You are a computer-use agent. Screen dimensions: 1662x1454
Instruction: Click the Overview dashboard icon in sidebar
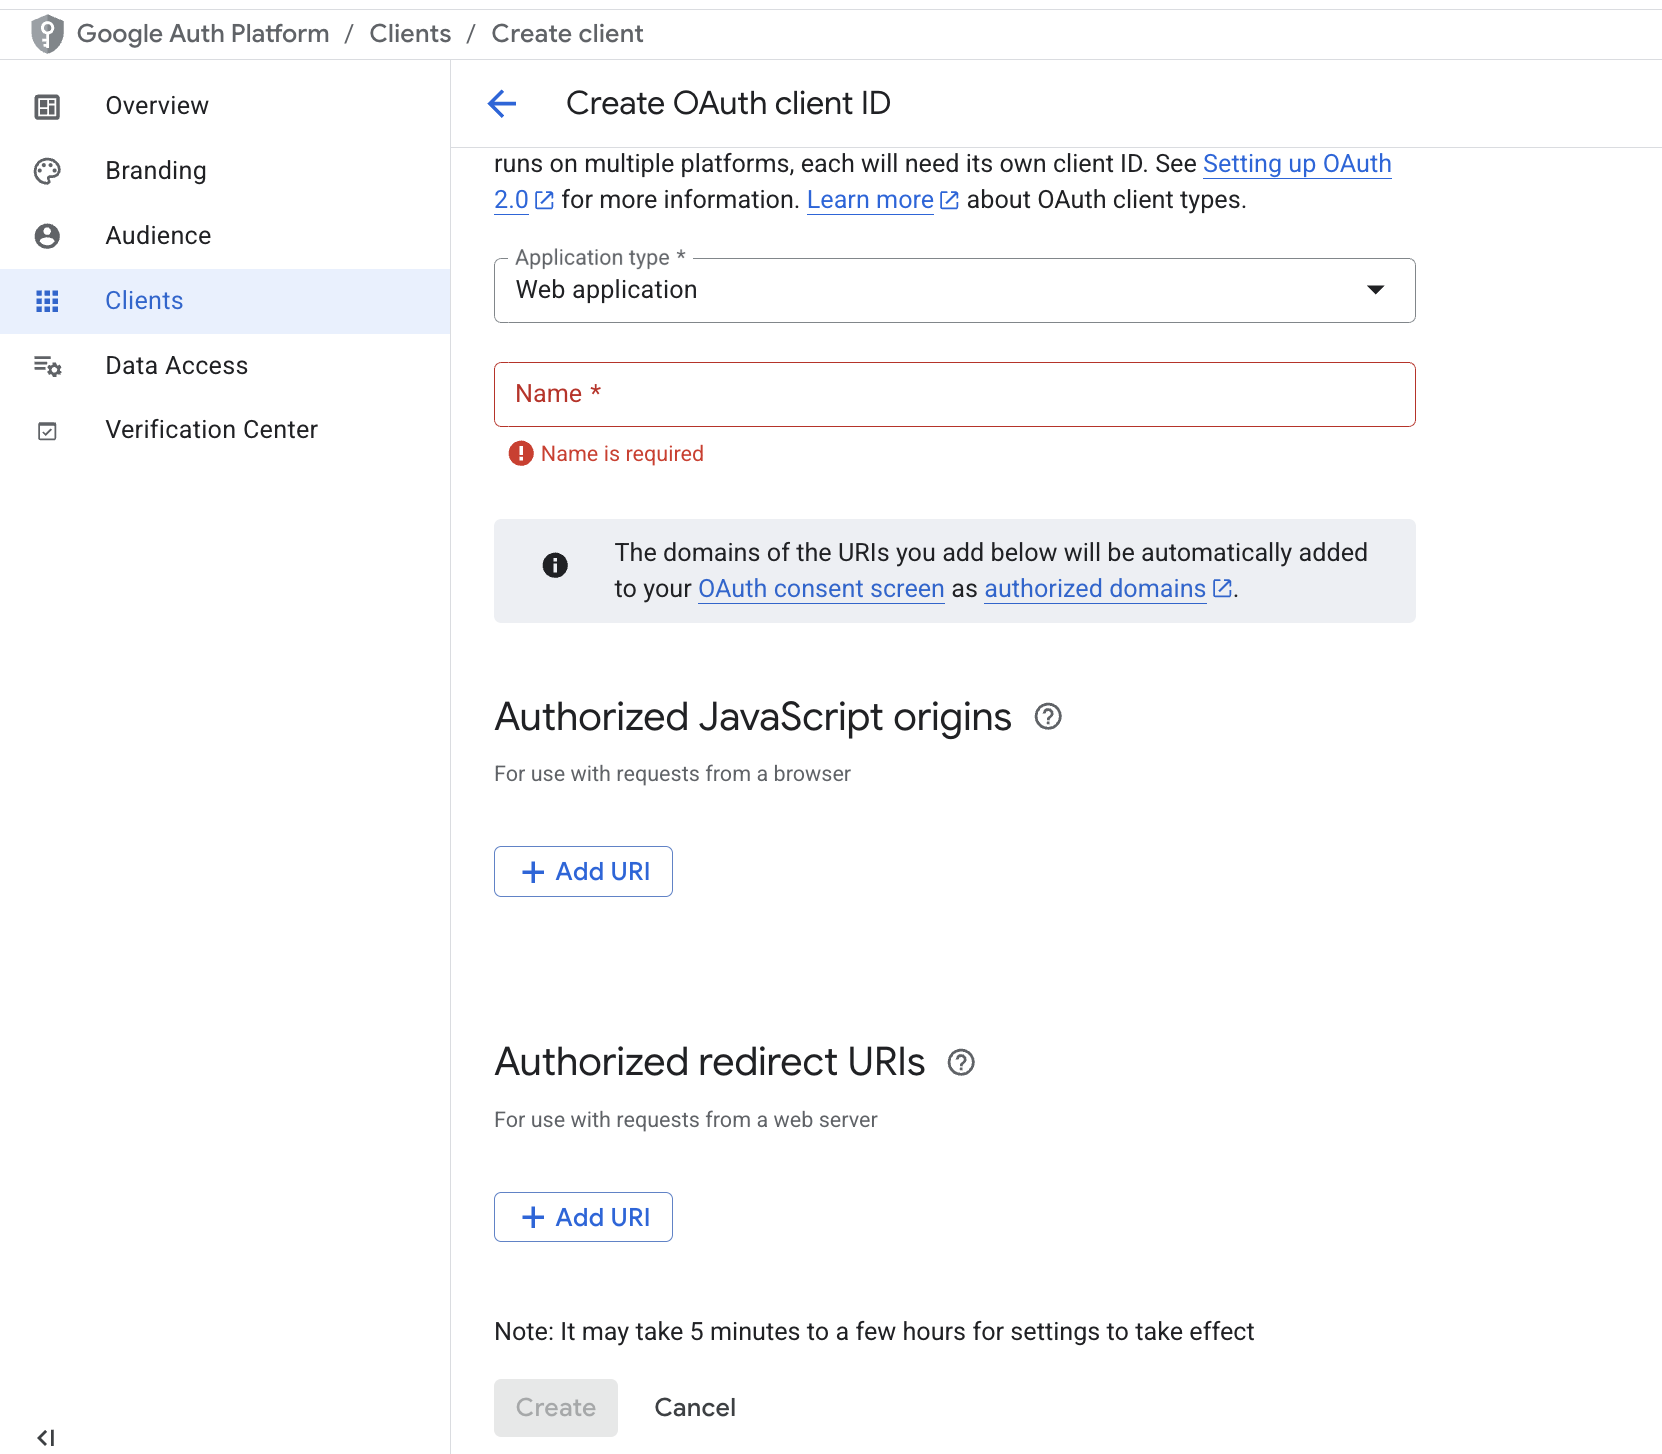[x=47, y=106]
